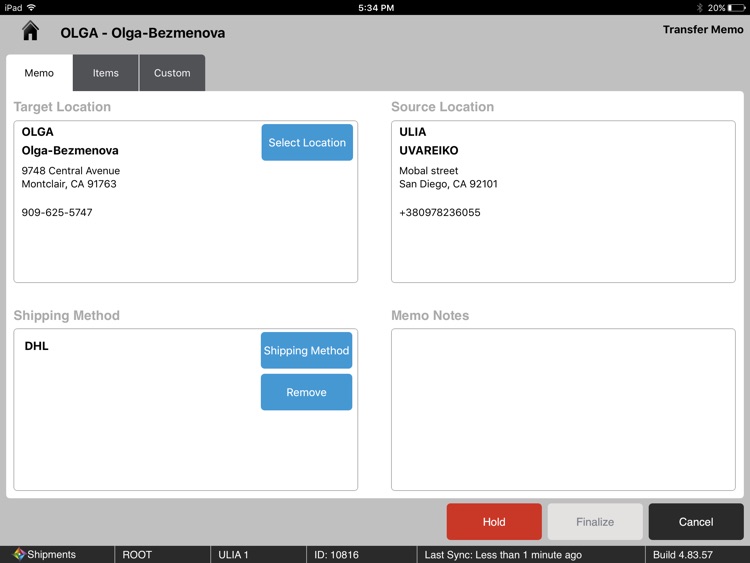The height and width of the screenshot is (563, 750).
Task: Tap the Transfer Memo title label
Action: [x=703, y=30]
